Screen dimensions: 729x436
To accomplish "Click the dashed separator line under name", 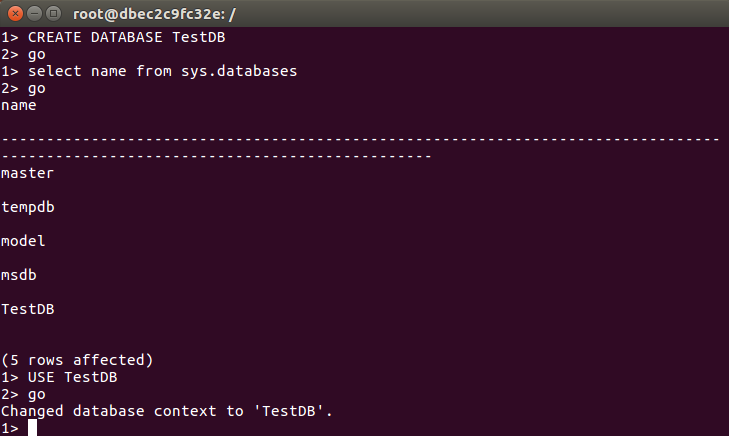I will tap(360, 147).
